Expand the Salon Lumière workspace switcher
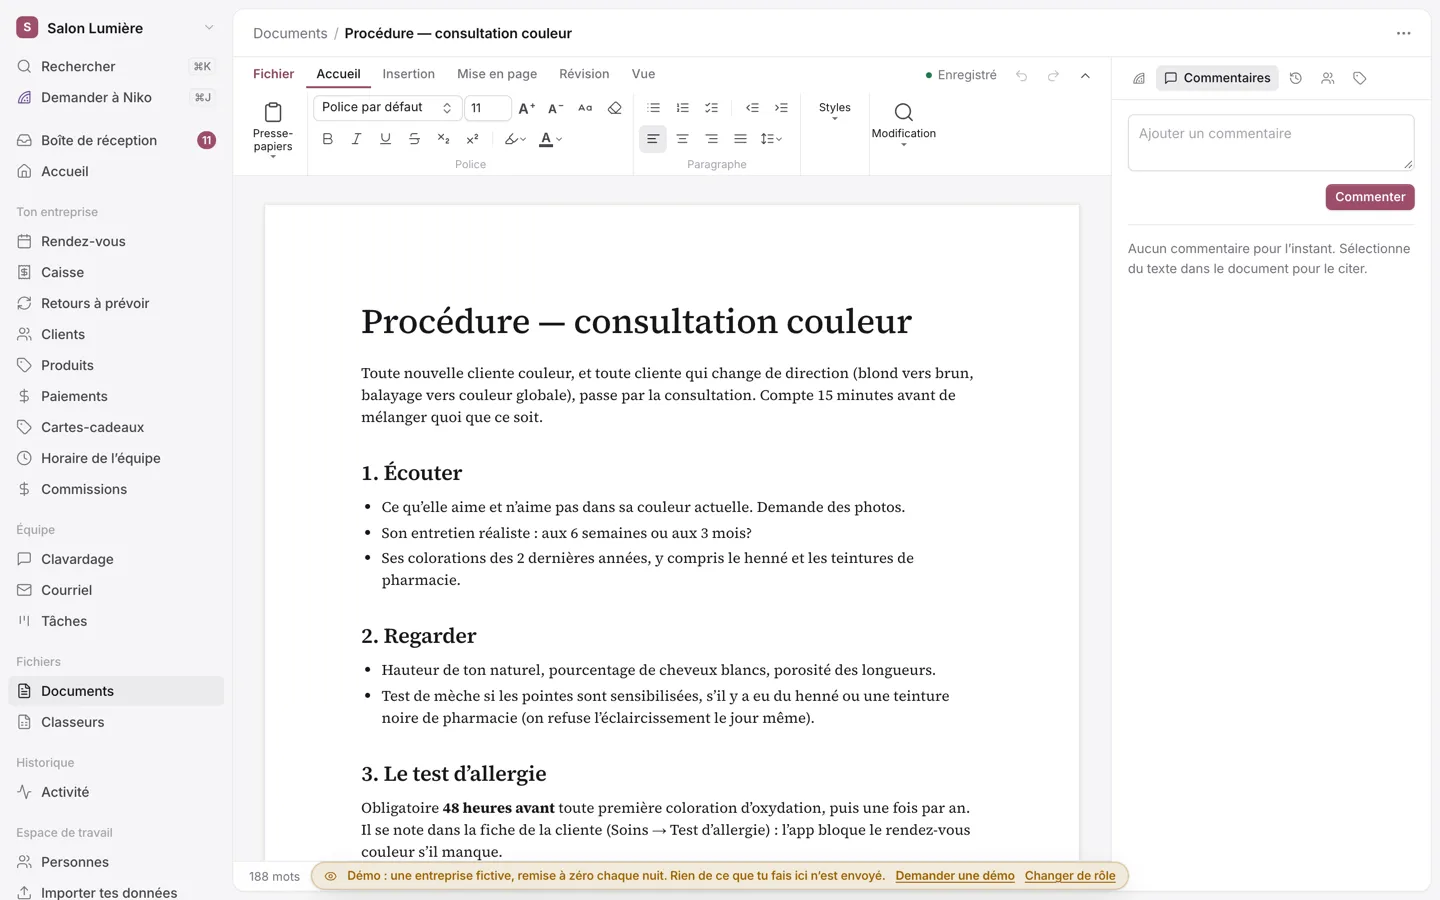Screen dimensions: 1440x900 pyautogui.click(x=116, y=28)
